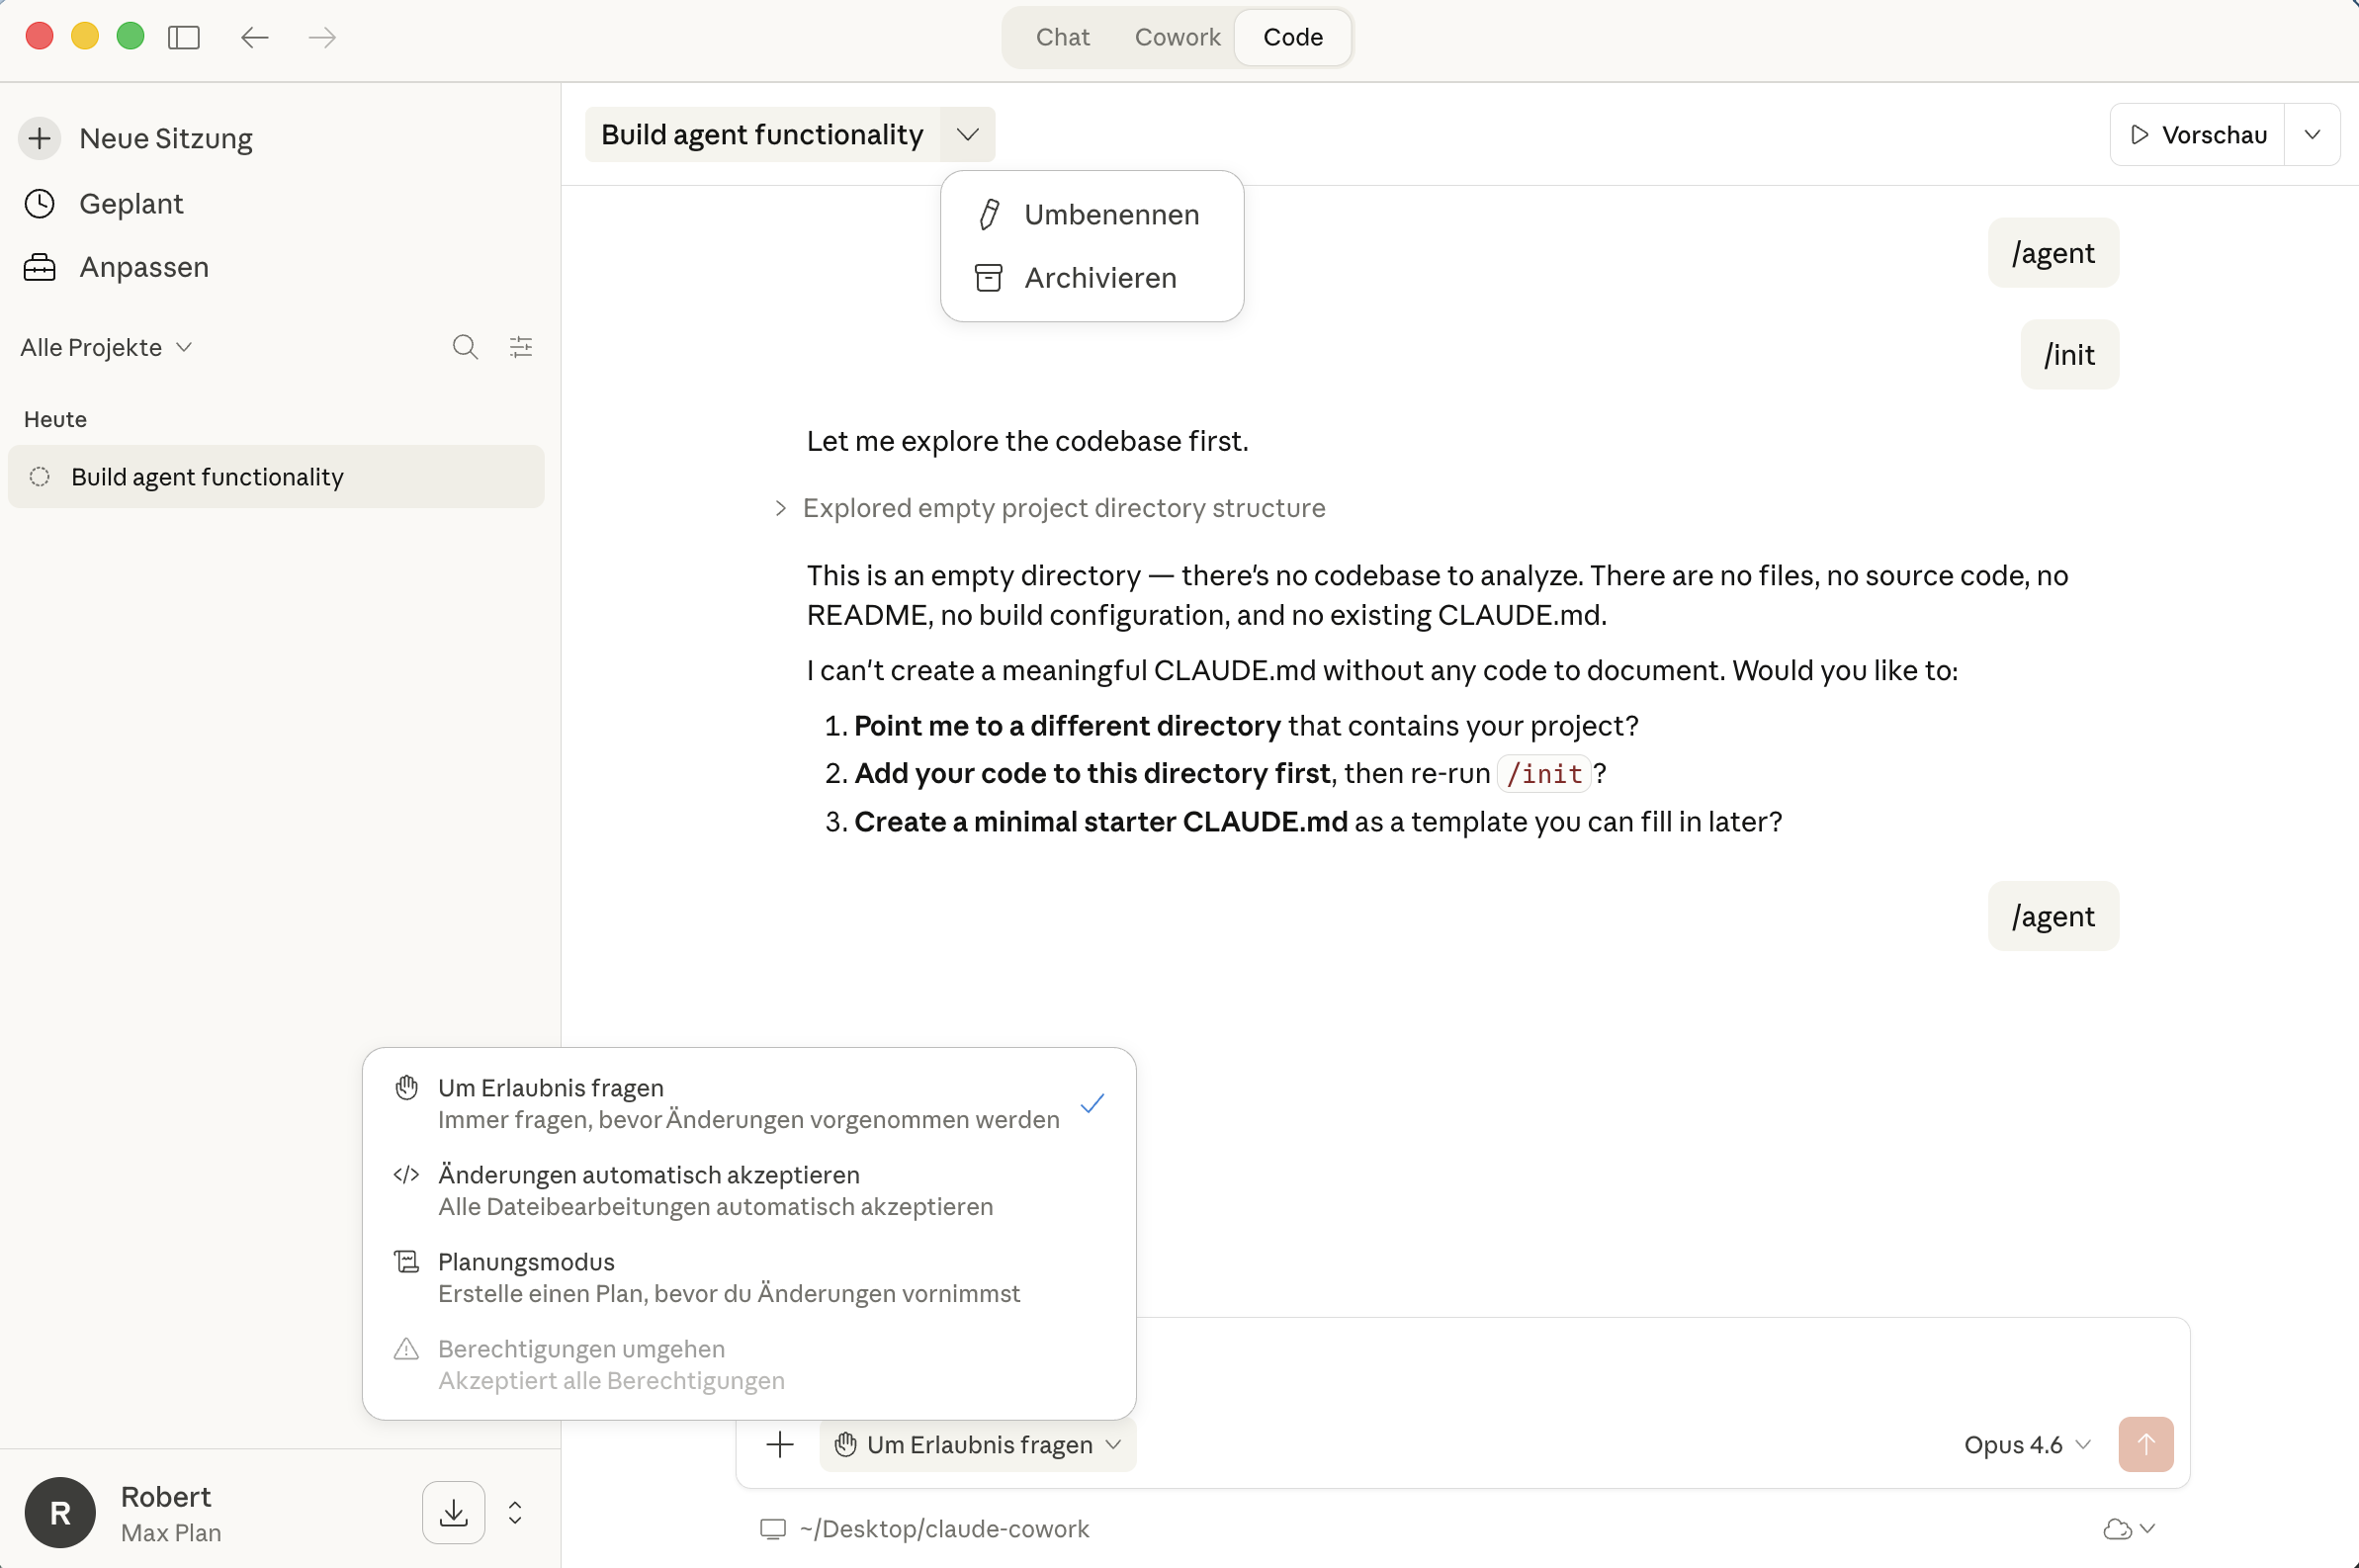Click the Vorschau preview button
The width and height of the screenshot is (2359, 1568).
[x=2197, y=134]
